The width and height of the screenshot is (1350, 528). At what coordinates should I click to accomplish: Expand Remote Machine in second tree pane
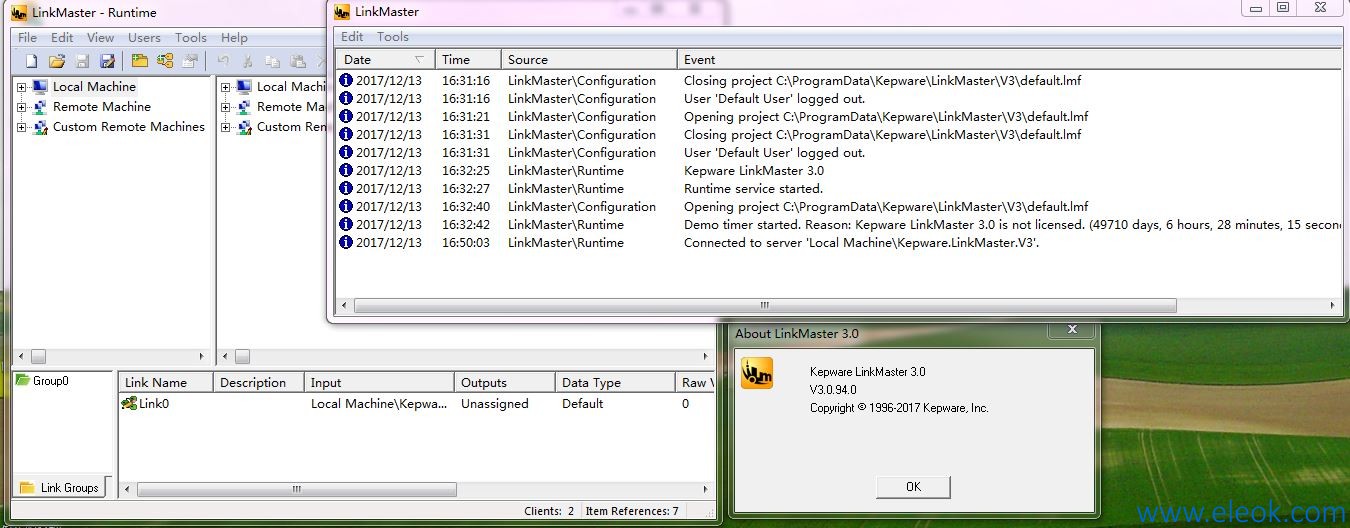tap(226, 107)
